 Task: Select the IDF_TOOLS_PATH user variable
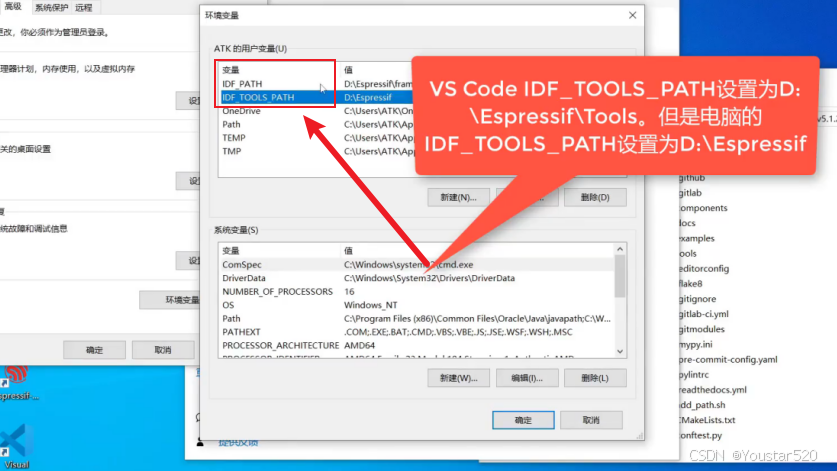(317, 97)
